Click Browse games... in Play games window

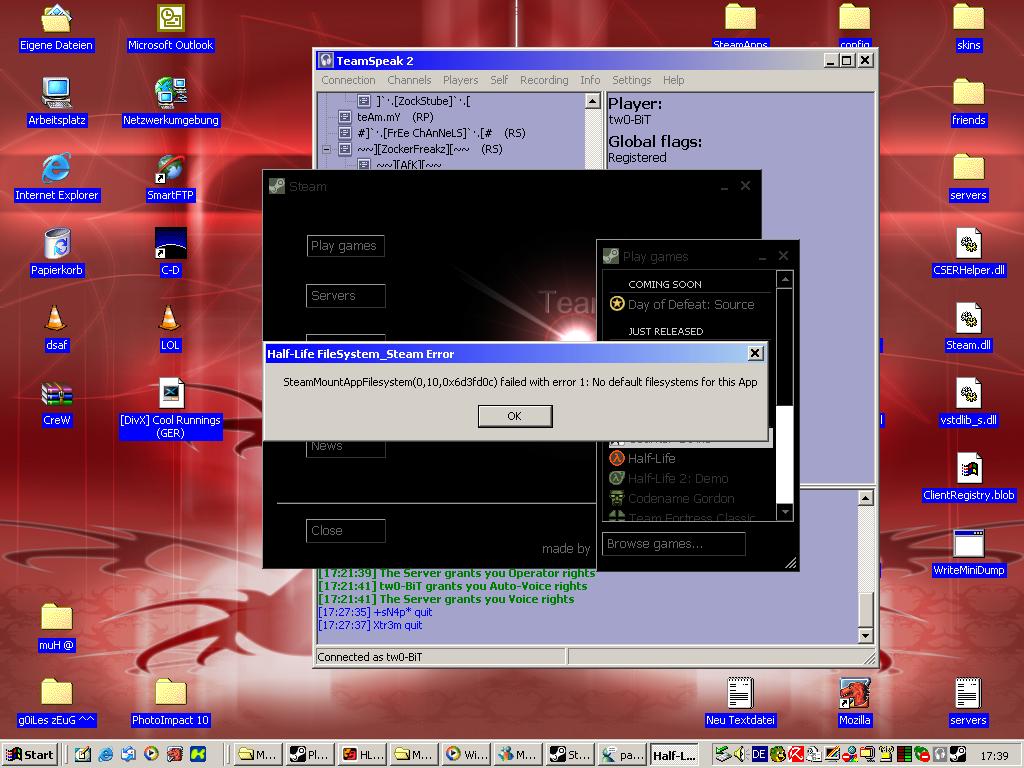click(x=673, y=543)
